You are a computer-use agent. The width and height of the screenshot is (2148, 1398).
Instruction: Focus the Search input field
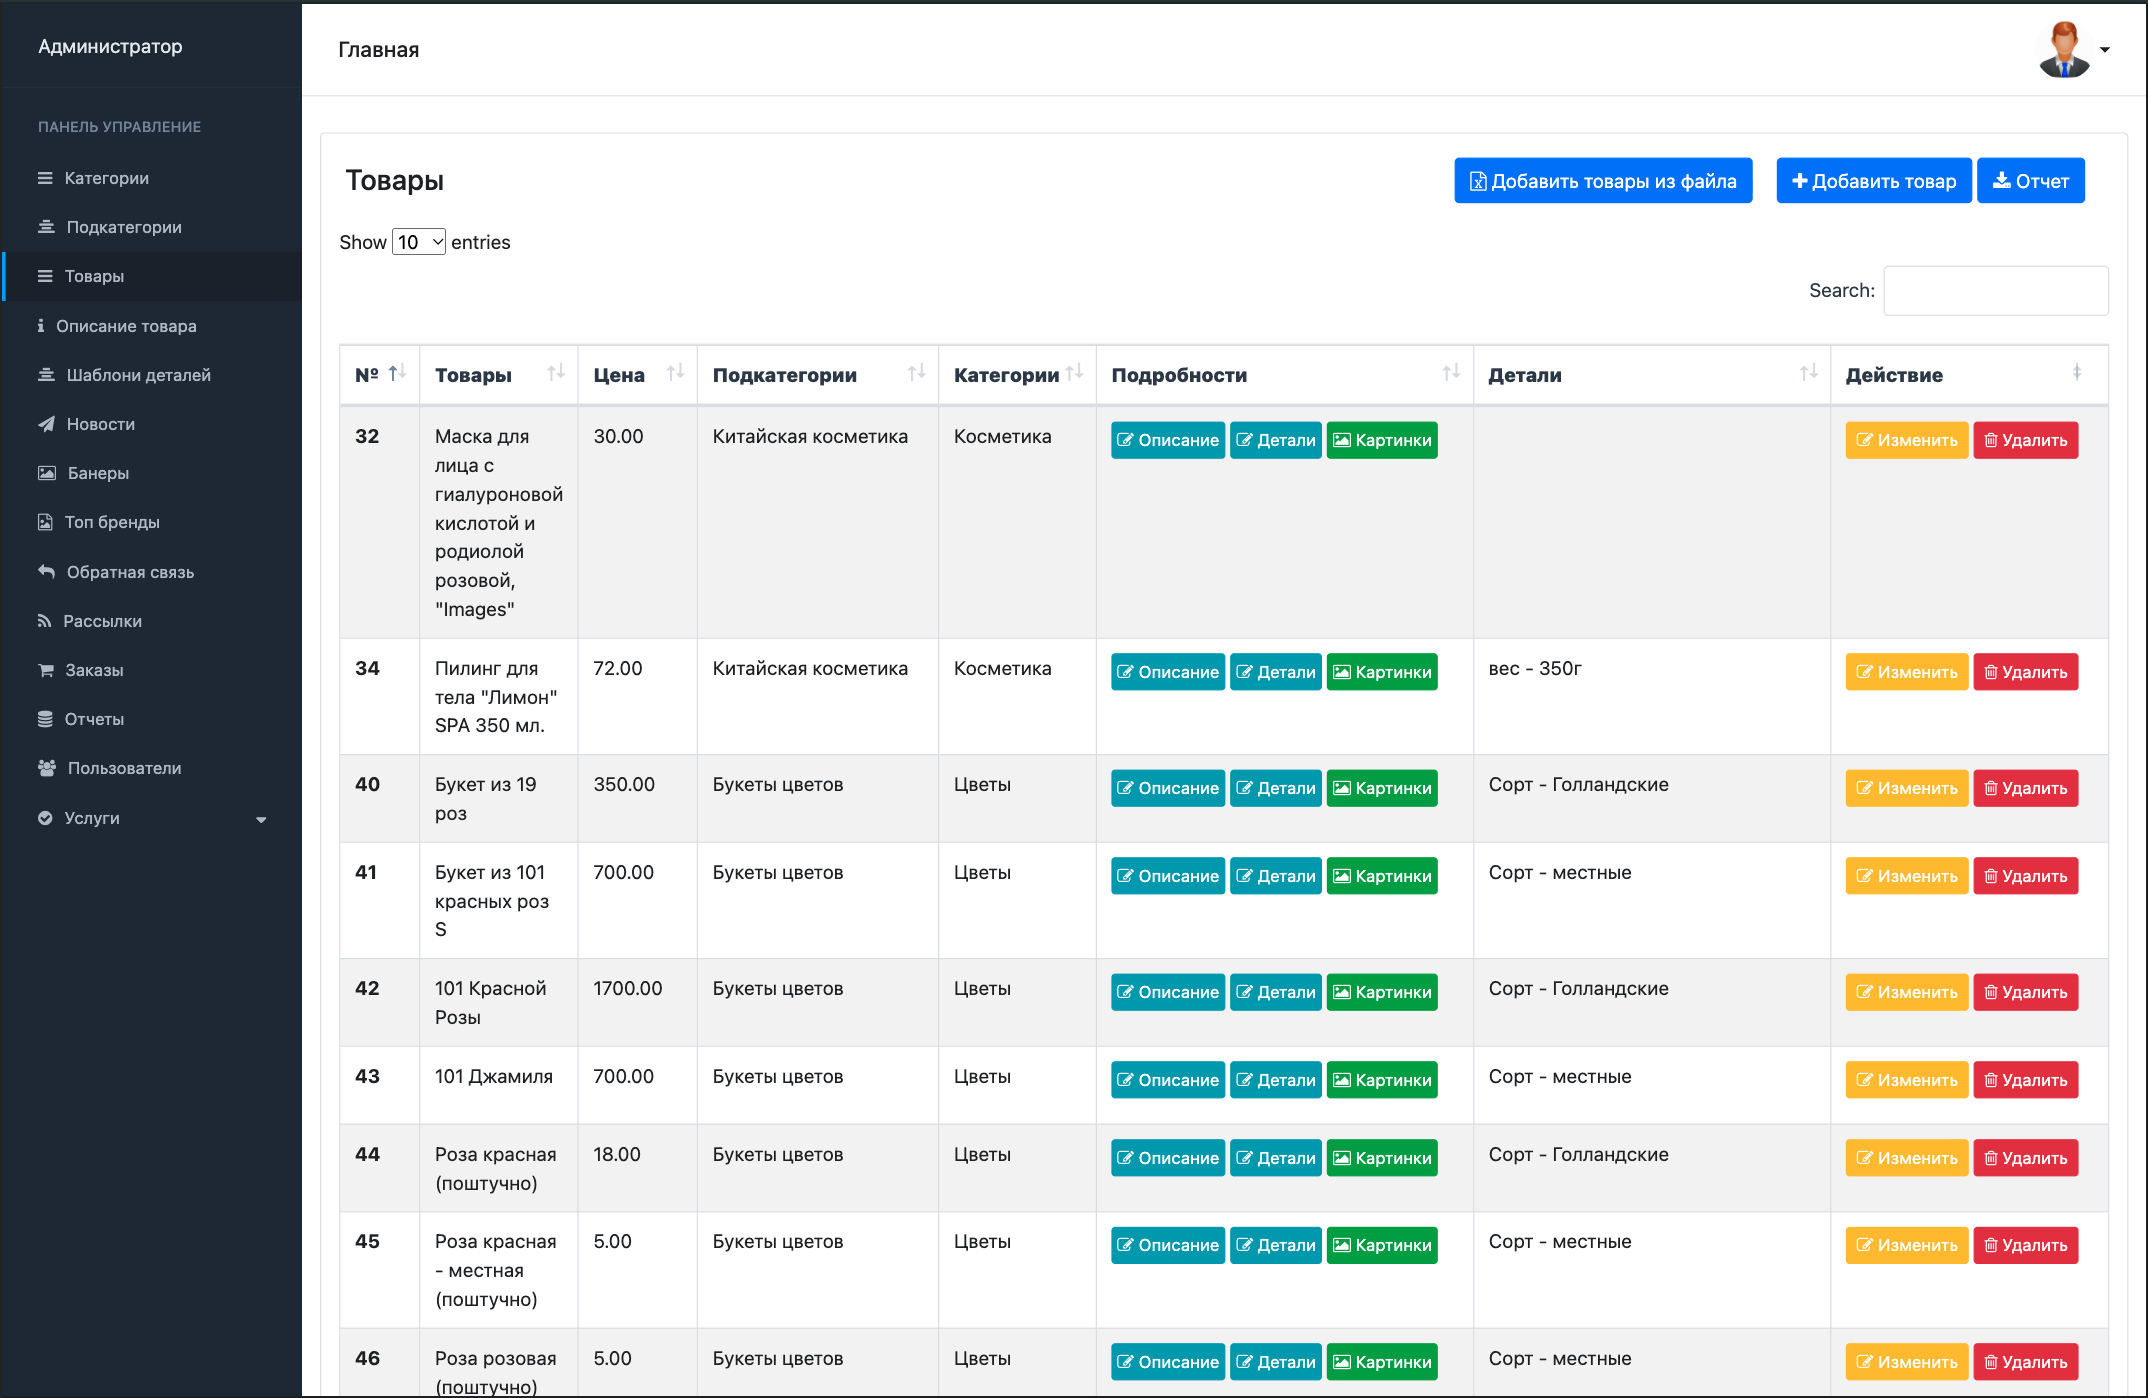coord(1996,290)
